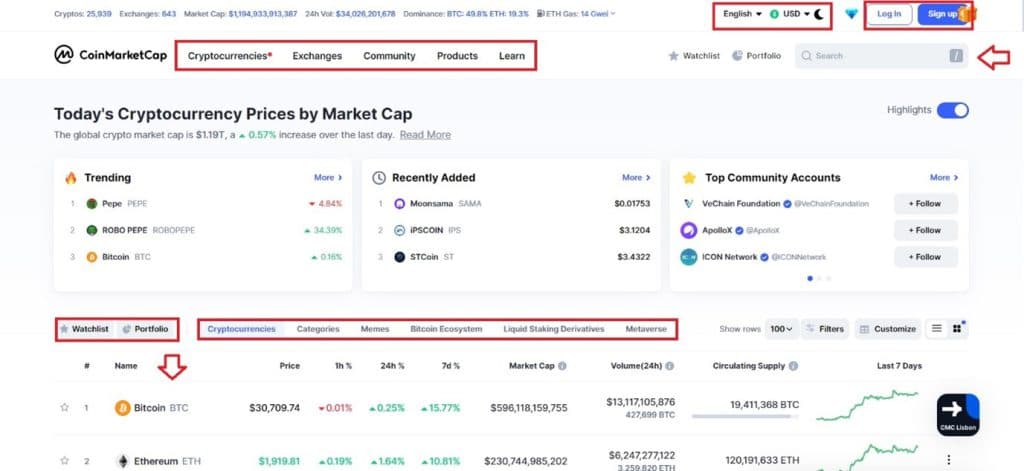Follow VeChain Foundation

click(x=925, y=204)
